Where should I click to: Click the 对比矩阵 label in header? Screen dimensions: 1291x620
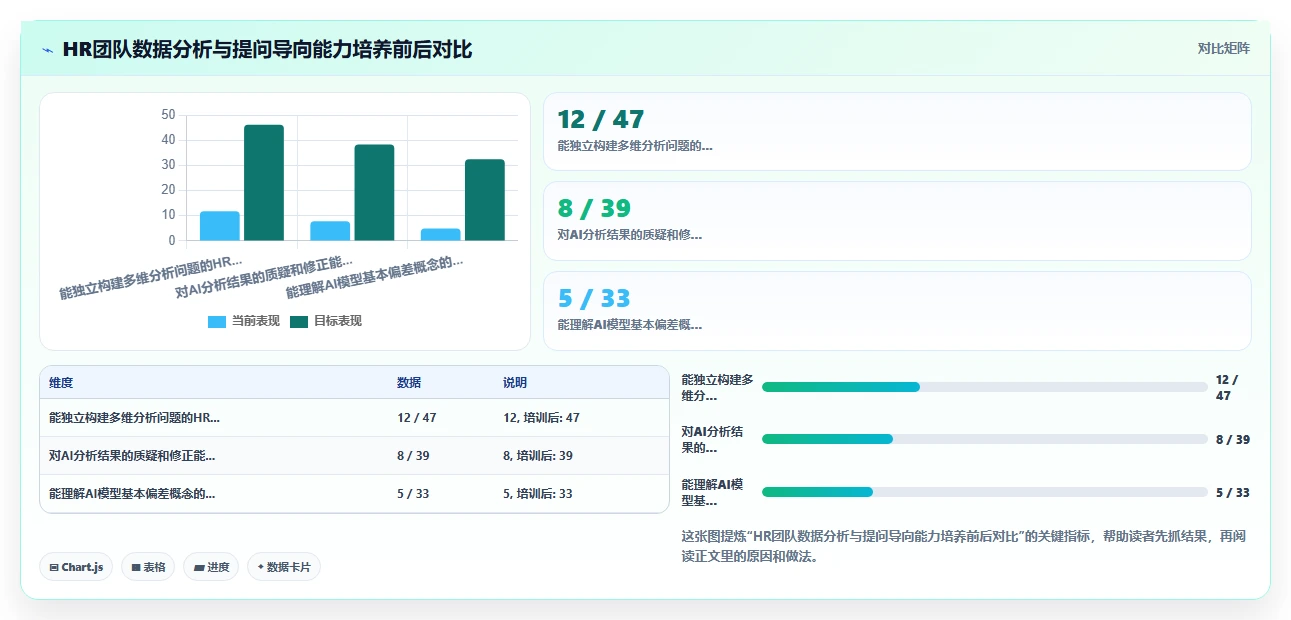(x=1224, y=48)
